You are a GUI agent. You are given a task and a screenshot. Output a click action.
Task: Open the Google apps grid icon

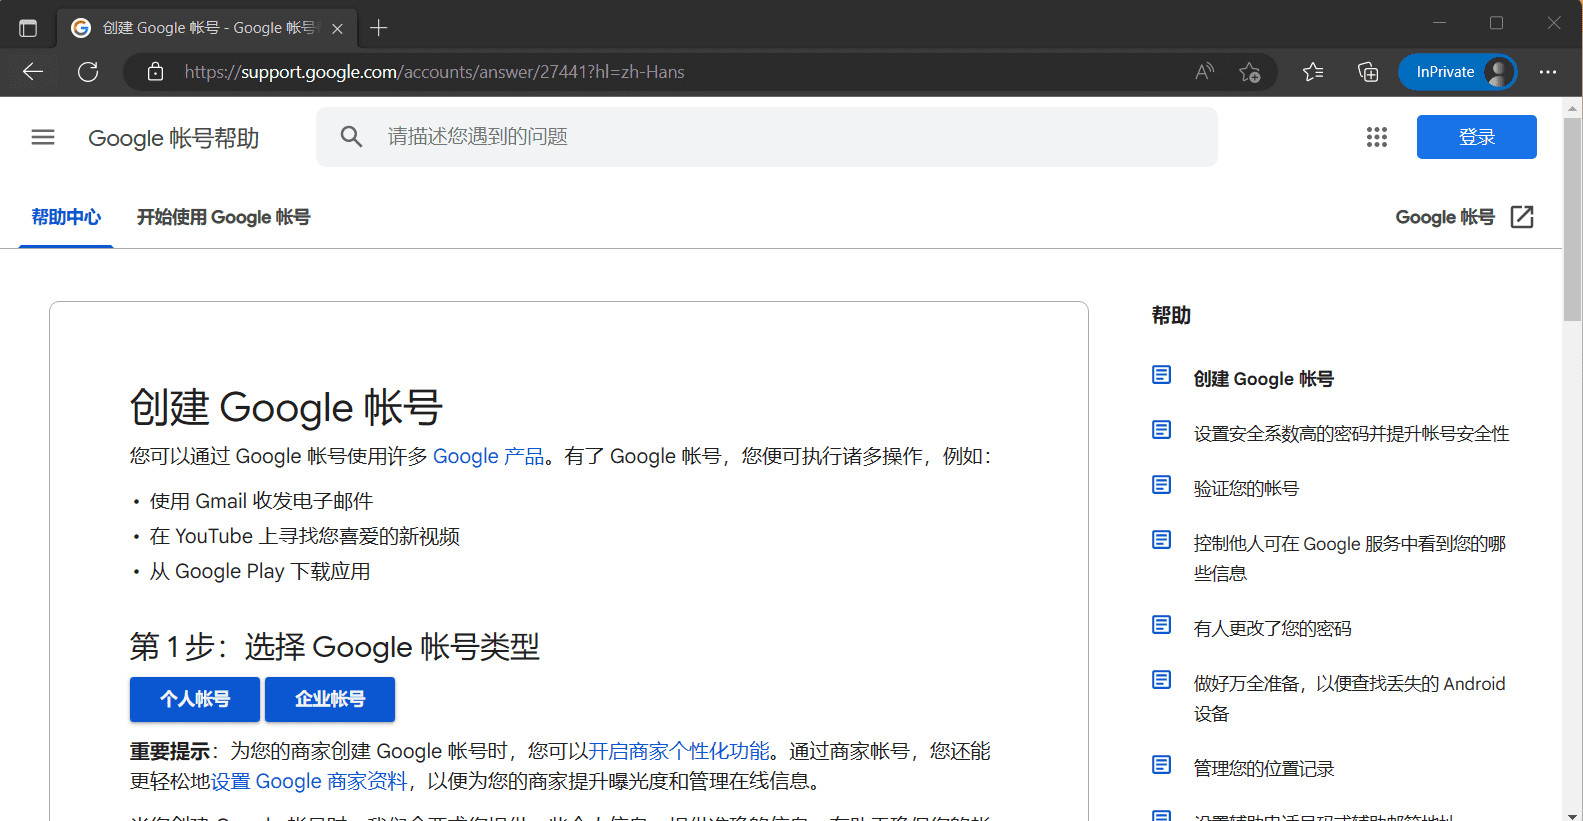point(1377,137)
